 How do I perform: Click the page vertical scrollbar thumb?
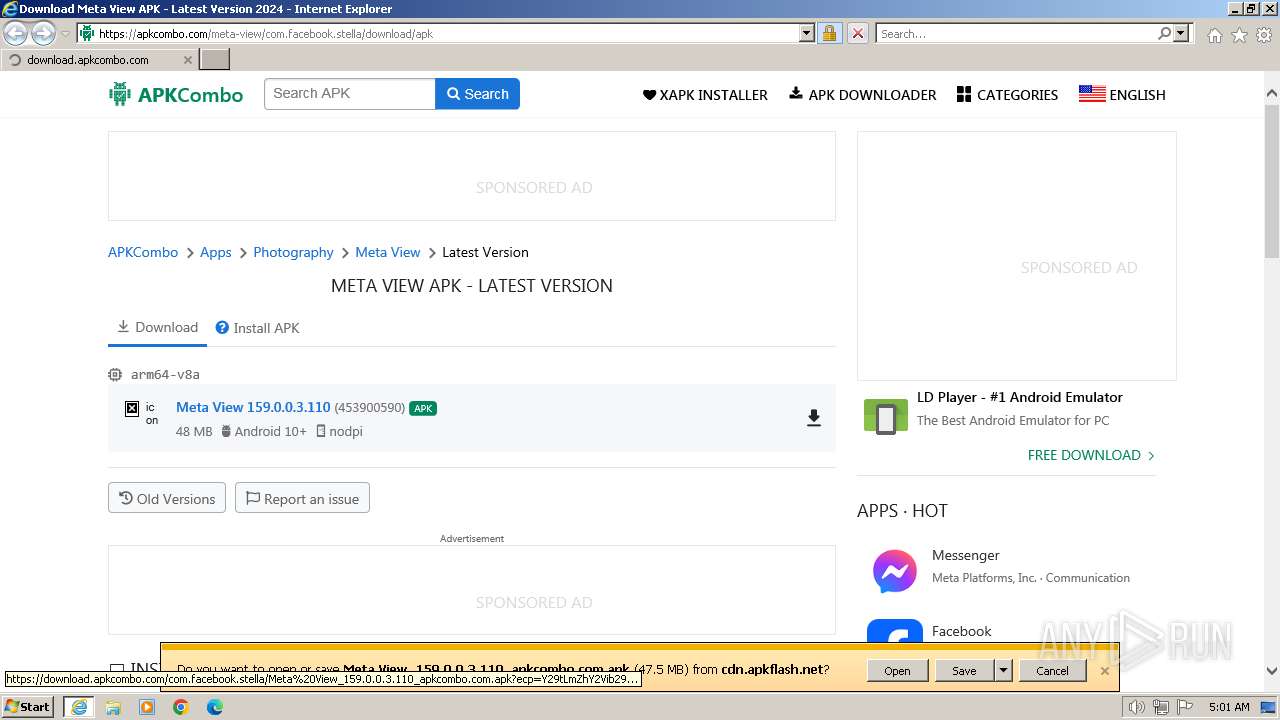[1272, 180]
